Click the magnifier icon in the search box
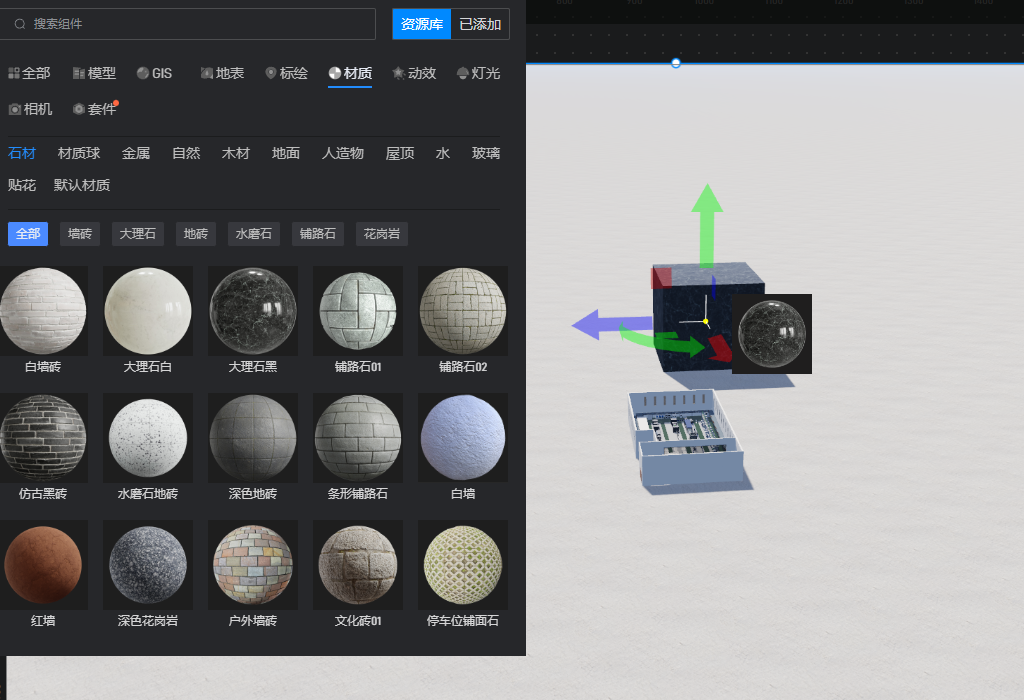This screenshot has width=1024, height=700. pos(20,24)
